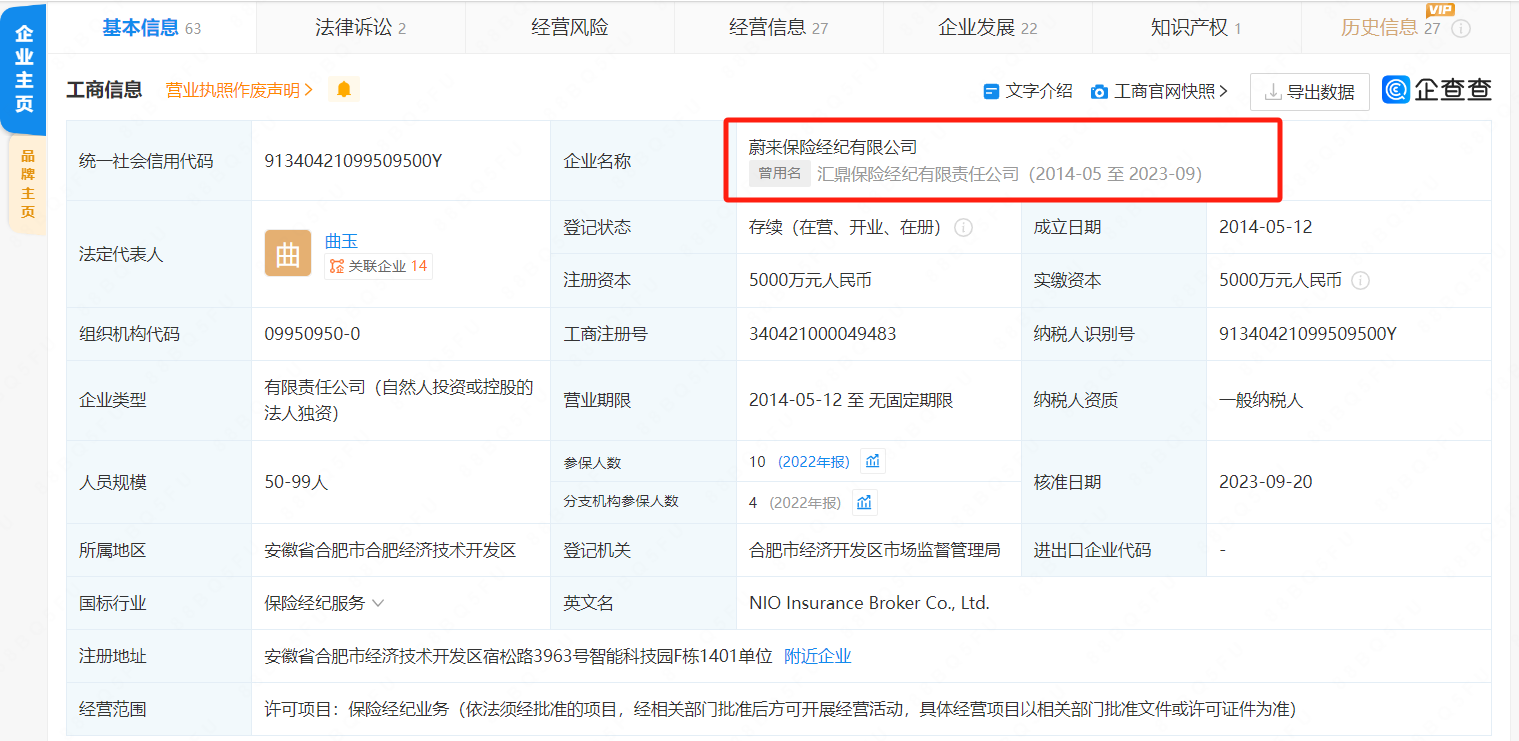Viewport: 1519px width, 741px height.
Task: Click the 曲 avatar of legal representative
Action: pyautogui.click(x=288, y=253)
